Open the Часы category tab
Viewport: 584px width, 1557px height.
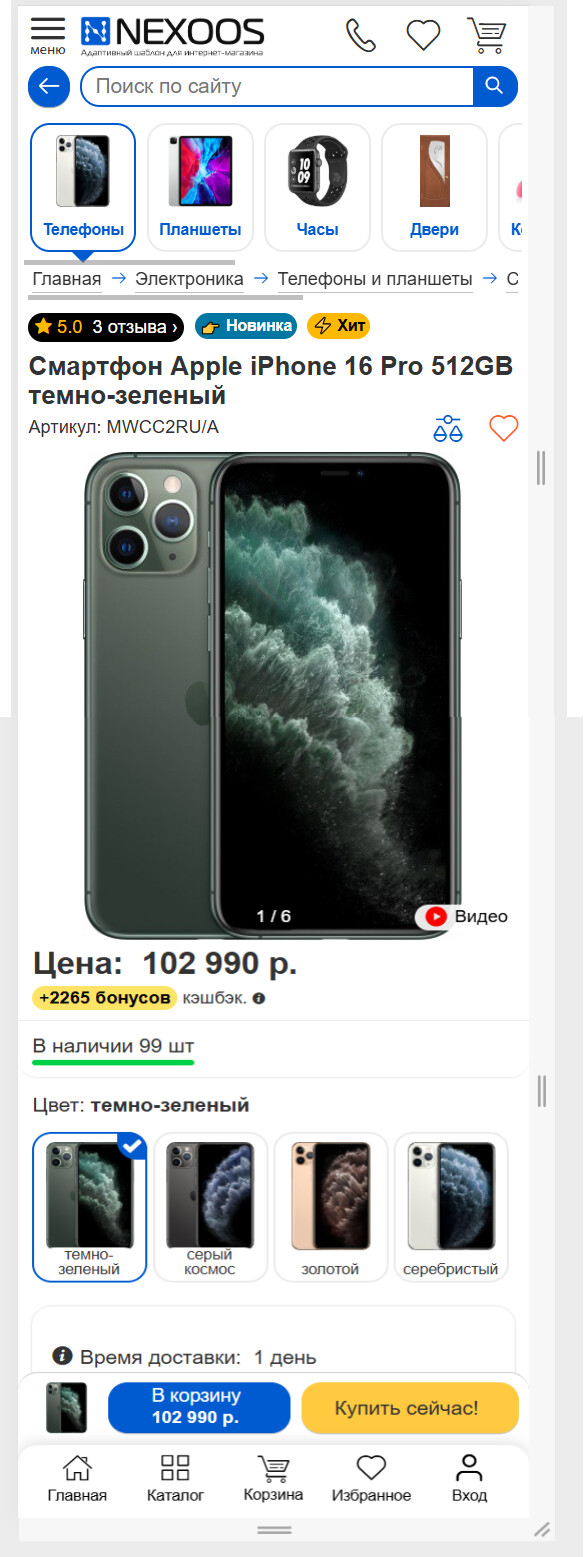click(x=317, y=187)
